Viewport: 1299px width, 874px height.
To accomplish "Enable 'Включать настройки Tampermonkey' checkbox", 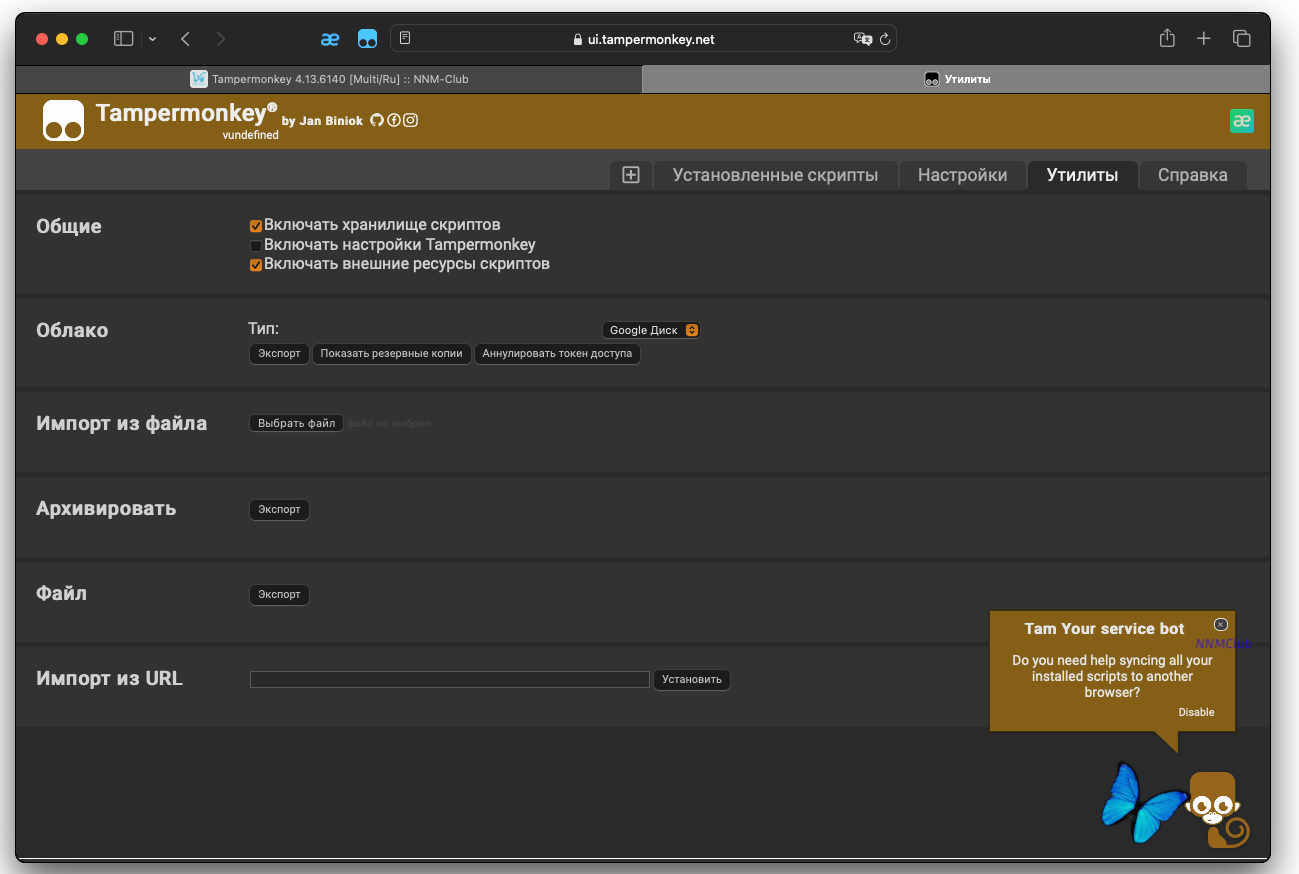I will point(256,245).
